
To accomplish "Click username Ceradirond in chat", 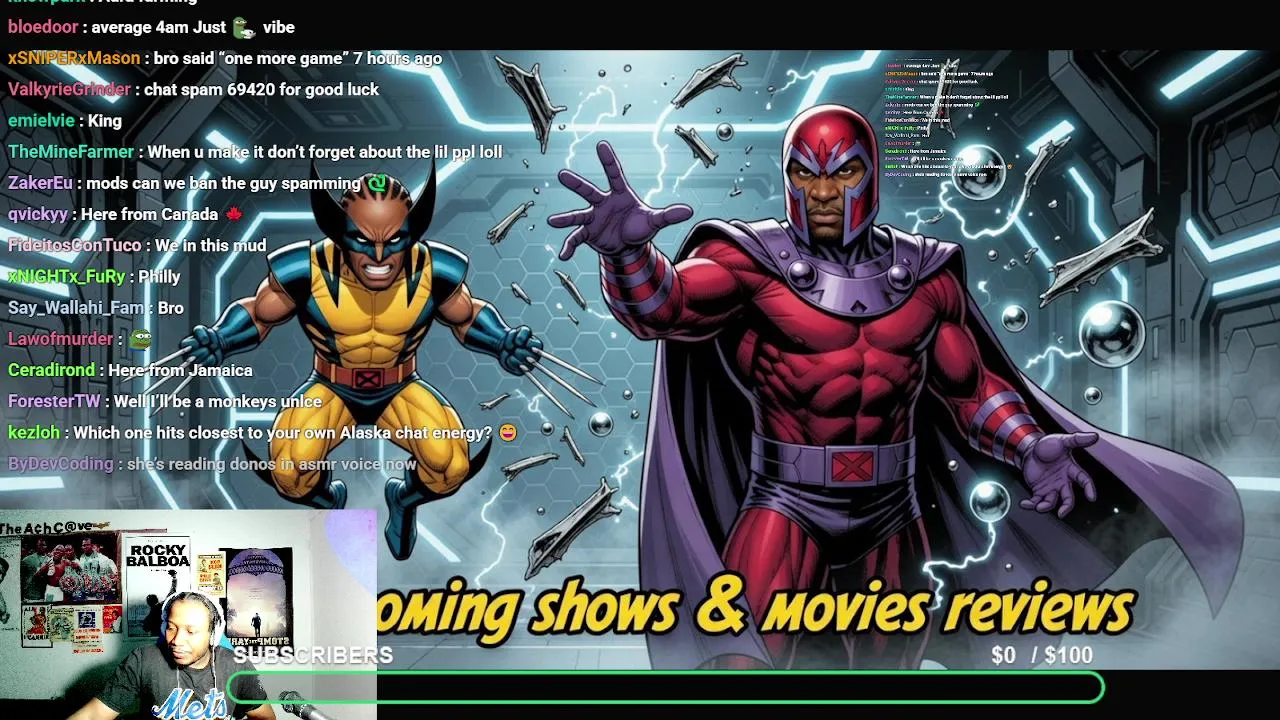I will click(51, 370).
